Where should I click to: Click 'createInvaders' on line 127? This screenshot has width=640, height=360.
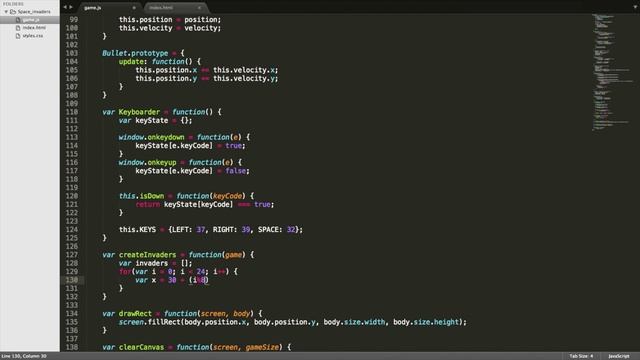(x=147, y=255)
